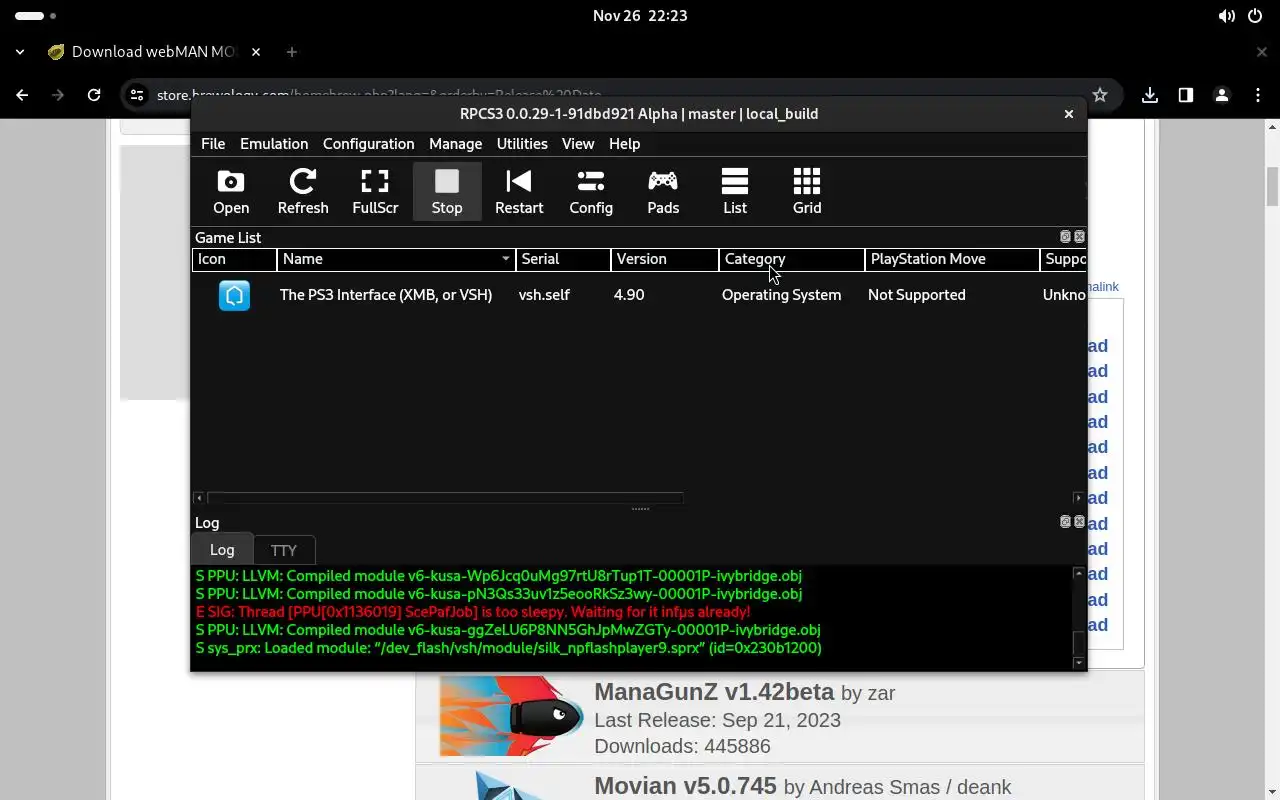Open clock and calendar Nov 26

point(640,16)
